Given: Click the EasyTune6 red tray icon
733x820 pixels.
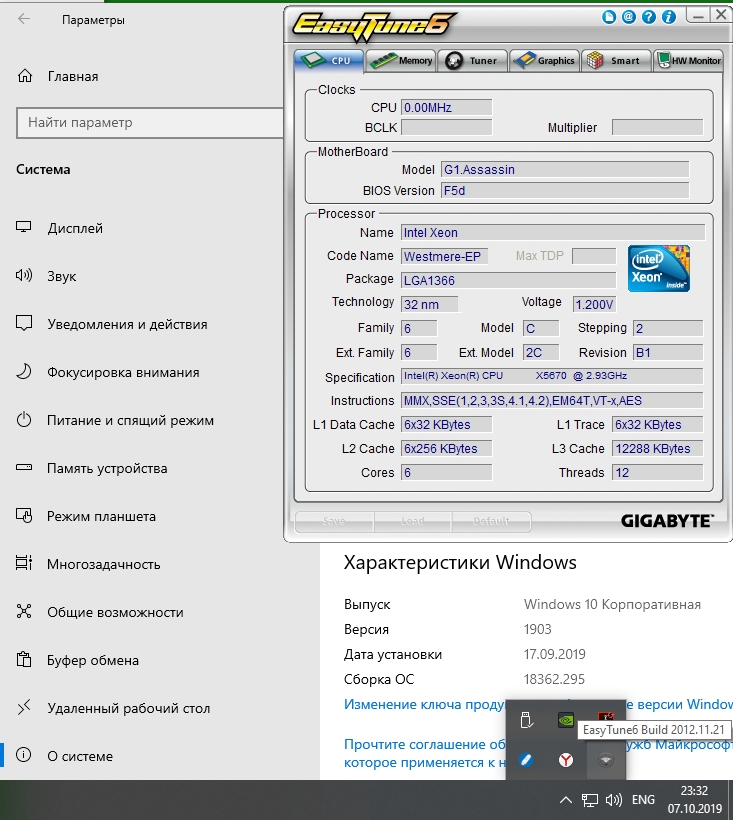Looking at the screenshot, I should 605,717.
